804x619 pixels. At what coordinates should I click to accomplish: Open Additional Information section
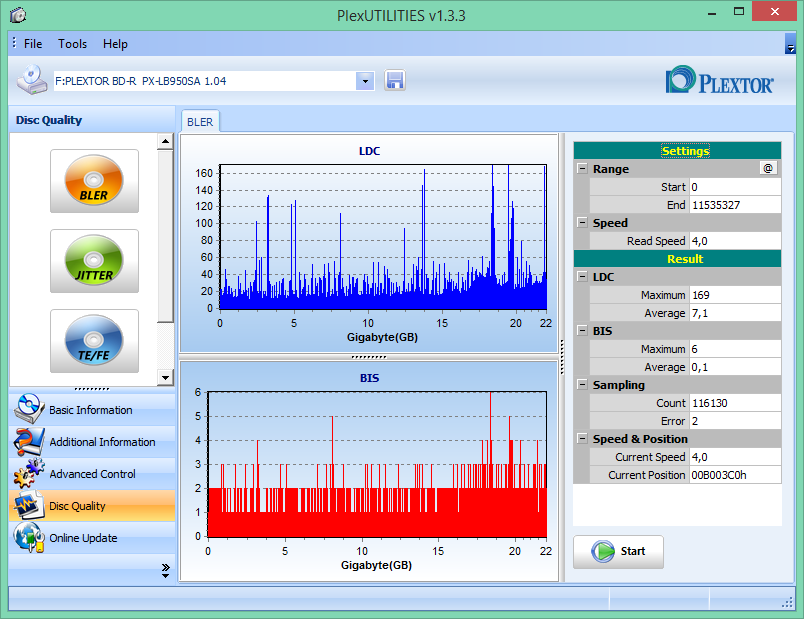tap(92, 442)
